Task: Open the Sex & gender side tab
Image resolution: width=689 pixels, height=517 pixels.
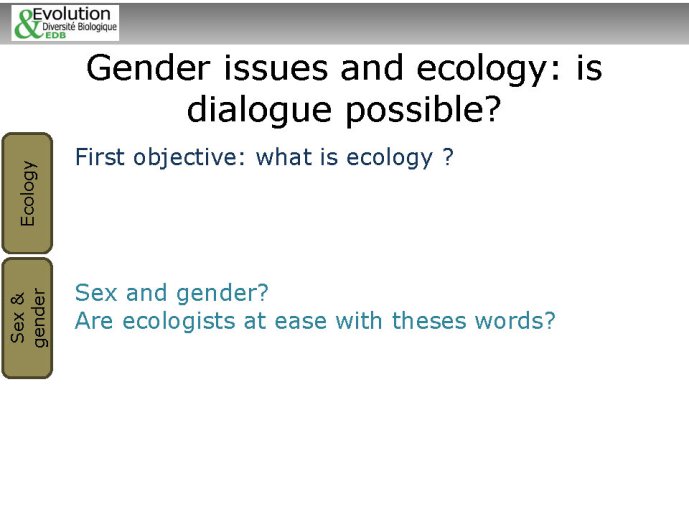Action: [27, 318]
